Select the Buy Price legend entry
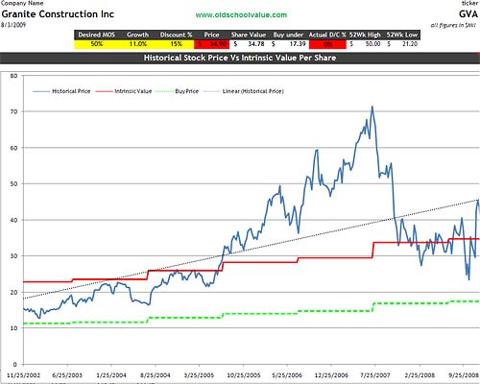Viewport: 480px width, 384px height. point(177,91)
